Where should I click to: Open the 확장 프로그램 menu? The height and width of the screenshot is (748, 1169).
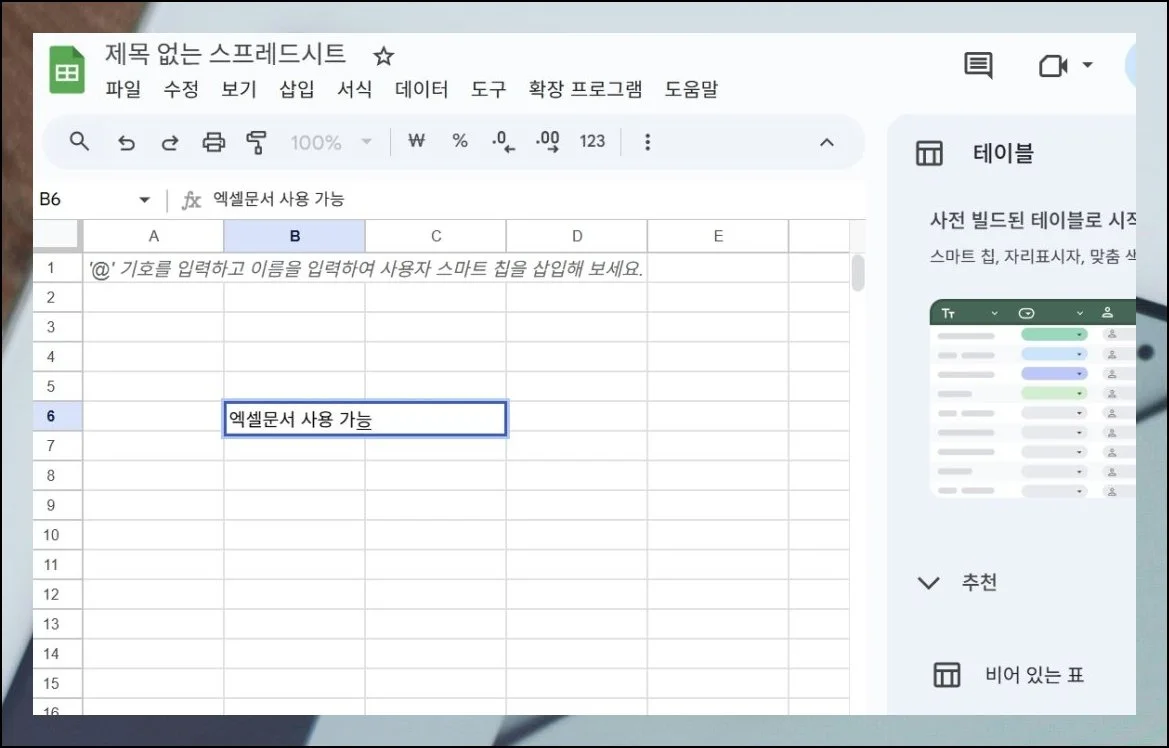click(586, 89)
